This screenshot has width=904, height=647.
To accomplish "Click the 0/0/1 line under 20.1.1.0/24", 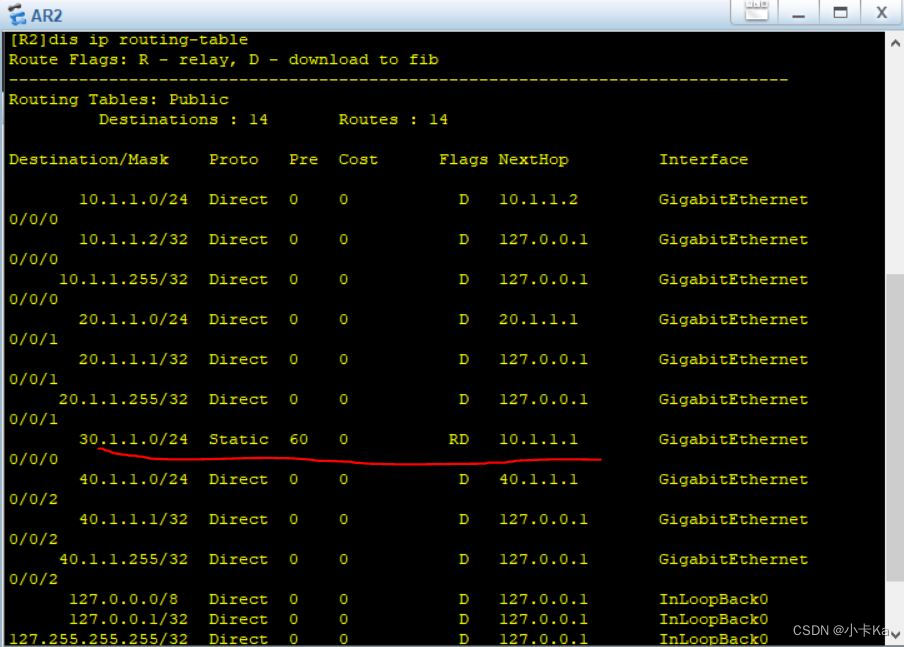I will point(33,340).
